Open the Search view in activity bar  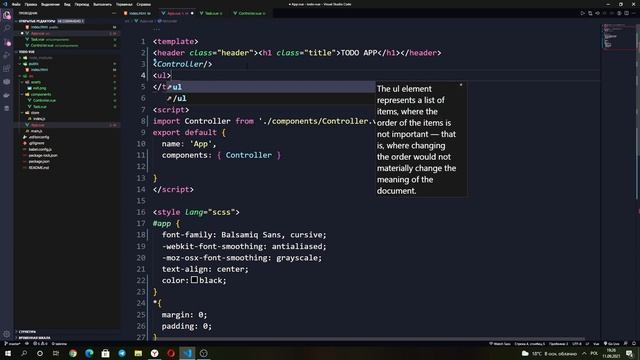7,29
